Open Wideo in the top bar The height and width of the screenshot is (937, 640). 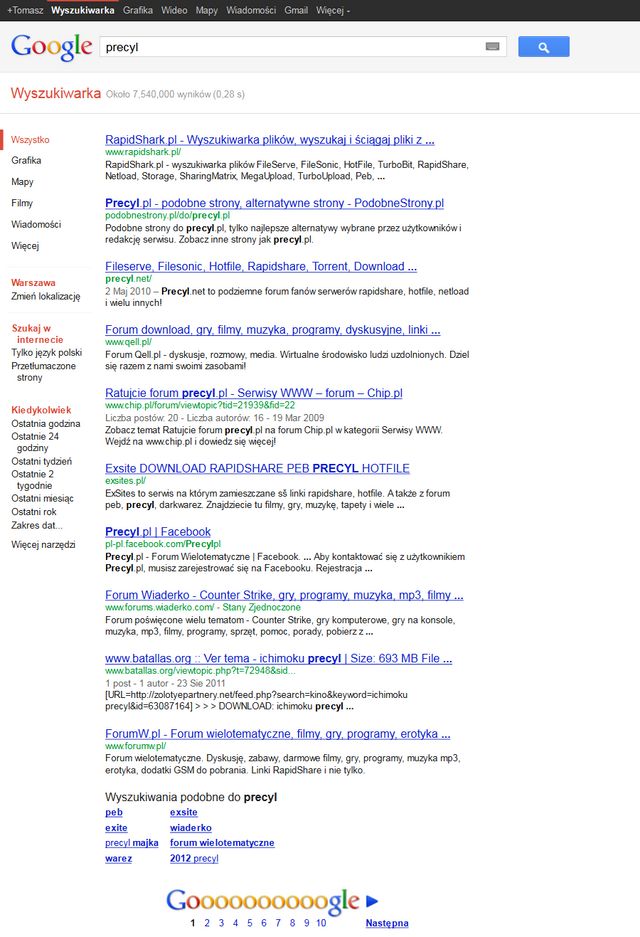174,10
